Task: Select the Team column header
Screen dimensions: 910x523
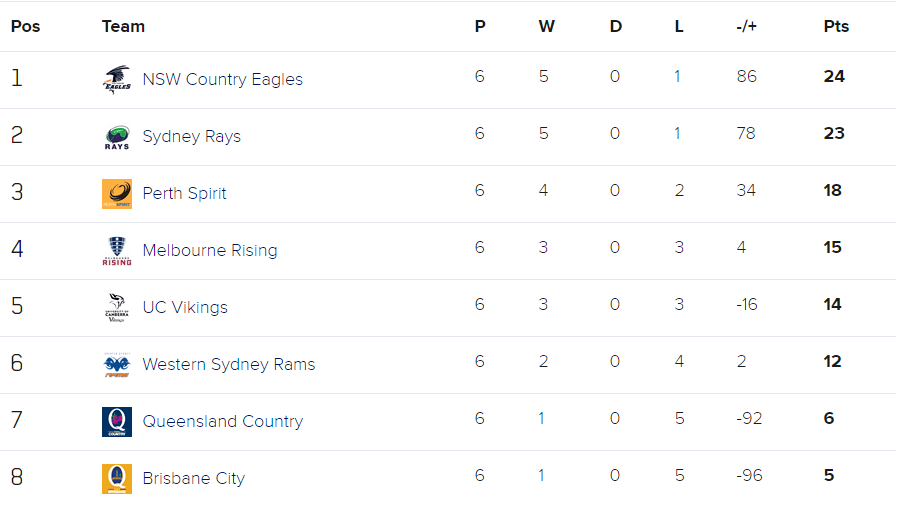Action: click(123, 26)
